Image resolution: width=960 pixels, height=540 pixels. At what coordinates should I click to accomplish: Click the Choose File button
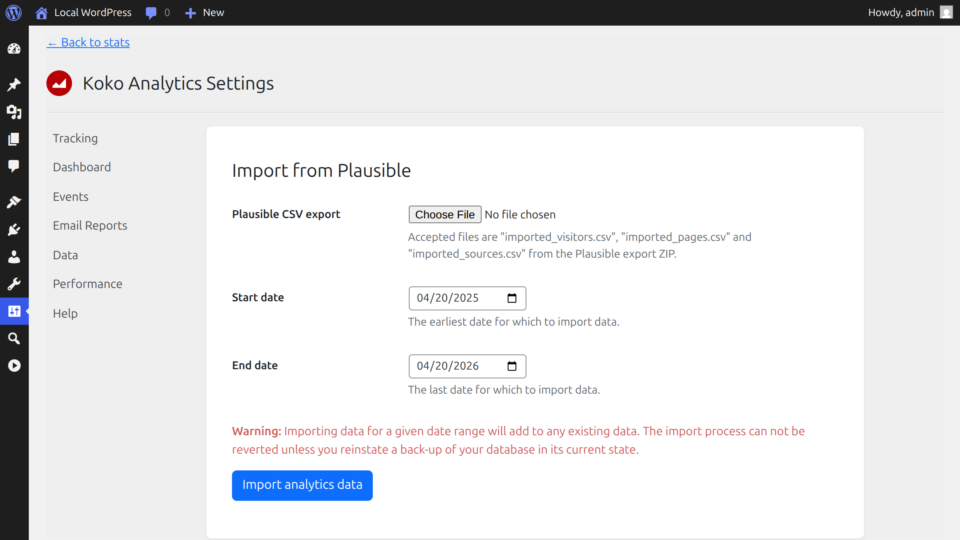point(445,214)
